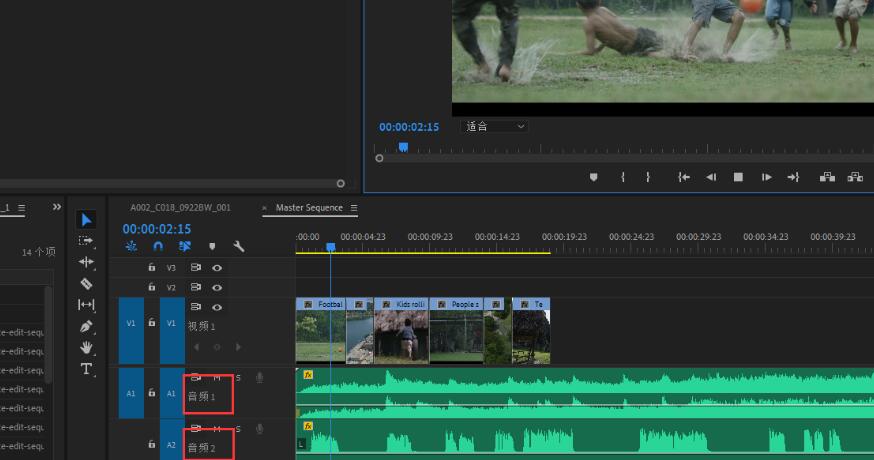Image resolution: width=874 pixels, height=460 pixels.
Task: Open left project panel hamburger menu
Action: [x=21, y=207]
